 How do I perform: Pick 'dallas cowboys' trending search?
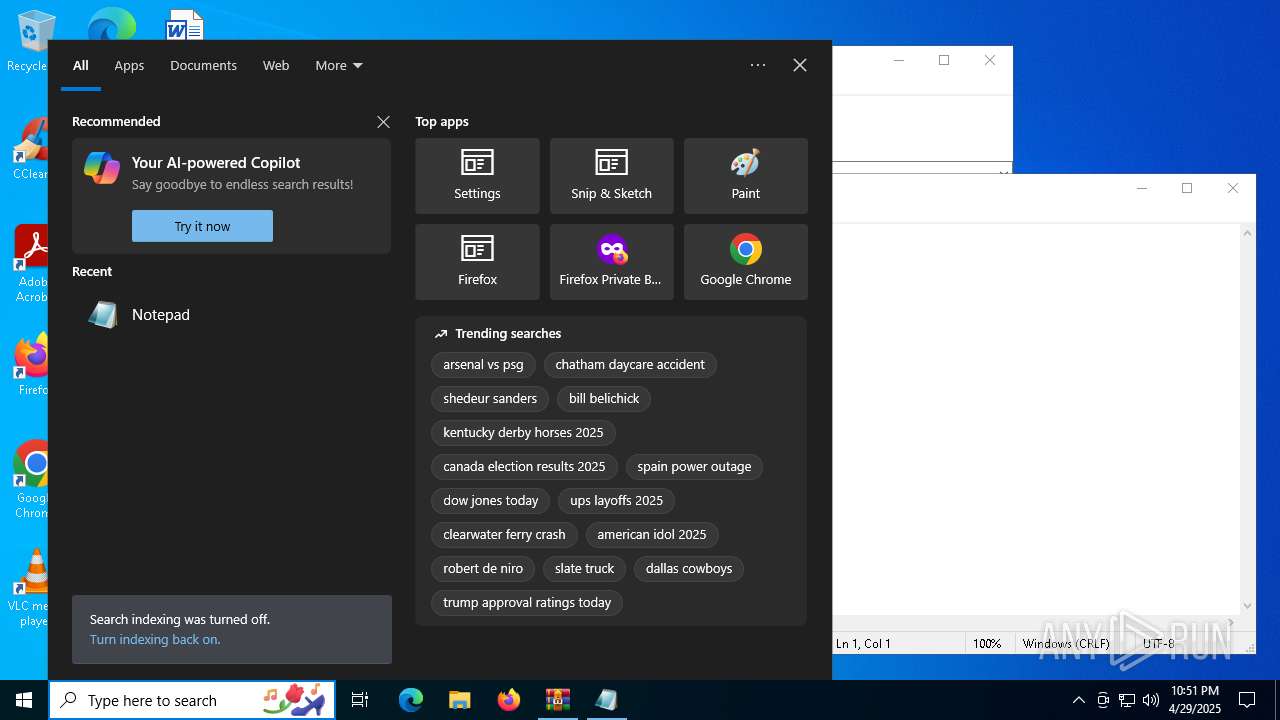click(x=689, y=569)
